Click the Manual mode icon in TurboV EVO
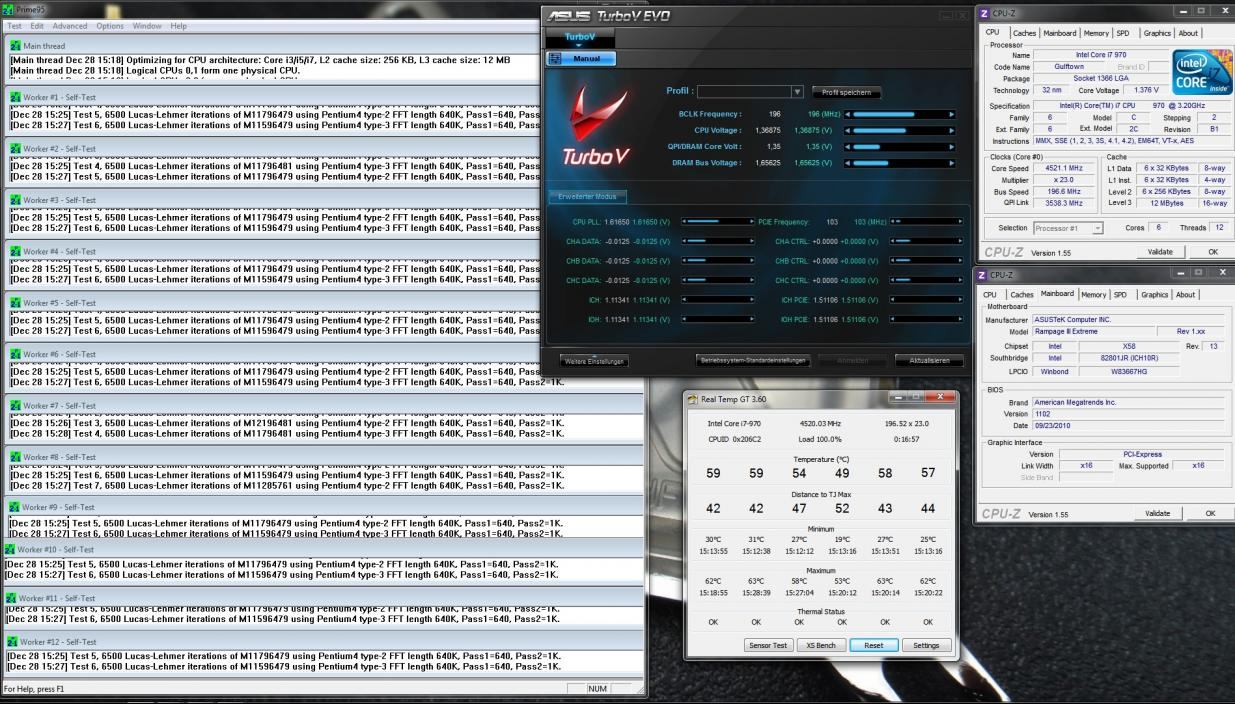 pos(555,59)
